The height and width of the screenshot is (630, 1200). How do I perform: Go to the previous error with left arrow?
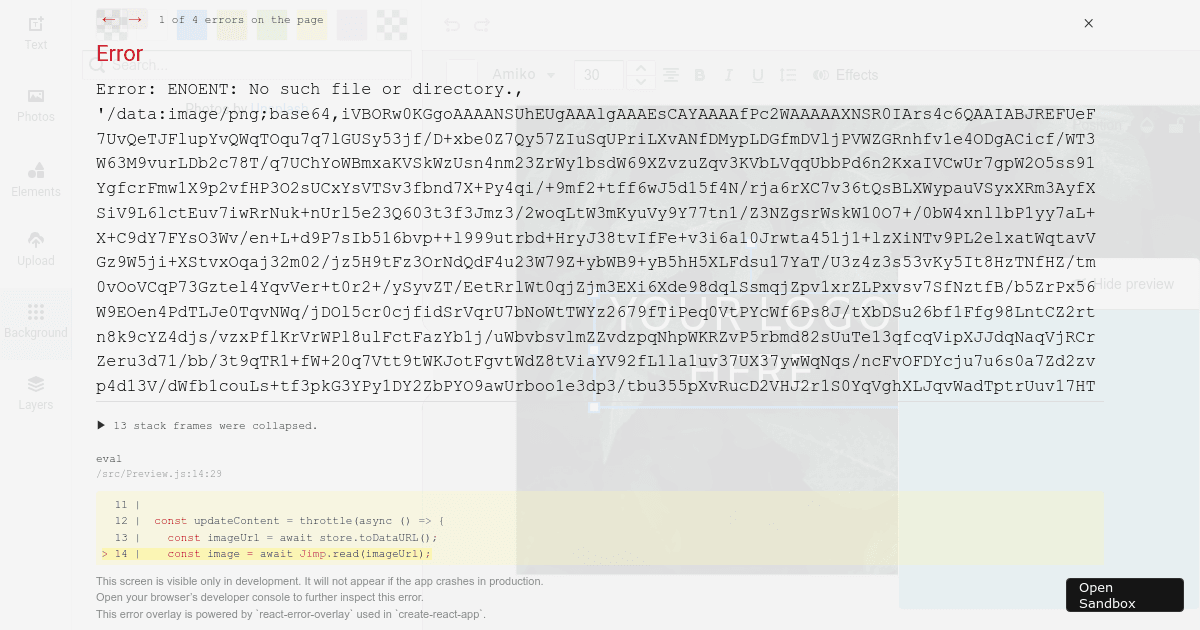[109, 20]
